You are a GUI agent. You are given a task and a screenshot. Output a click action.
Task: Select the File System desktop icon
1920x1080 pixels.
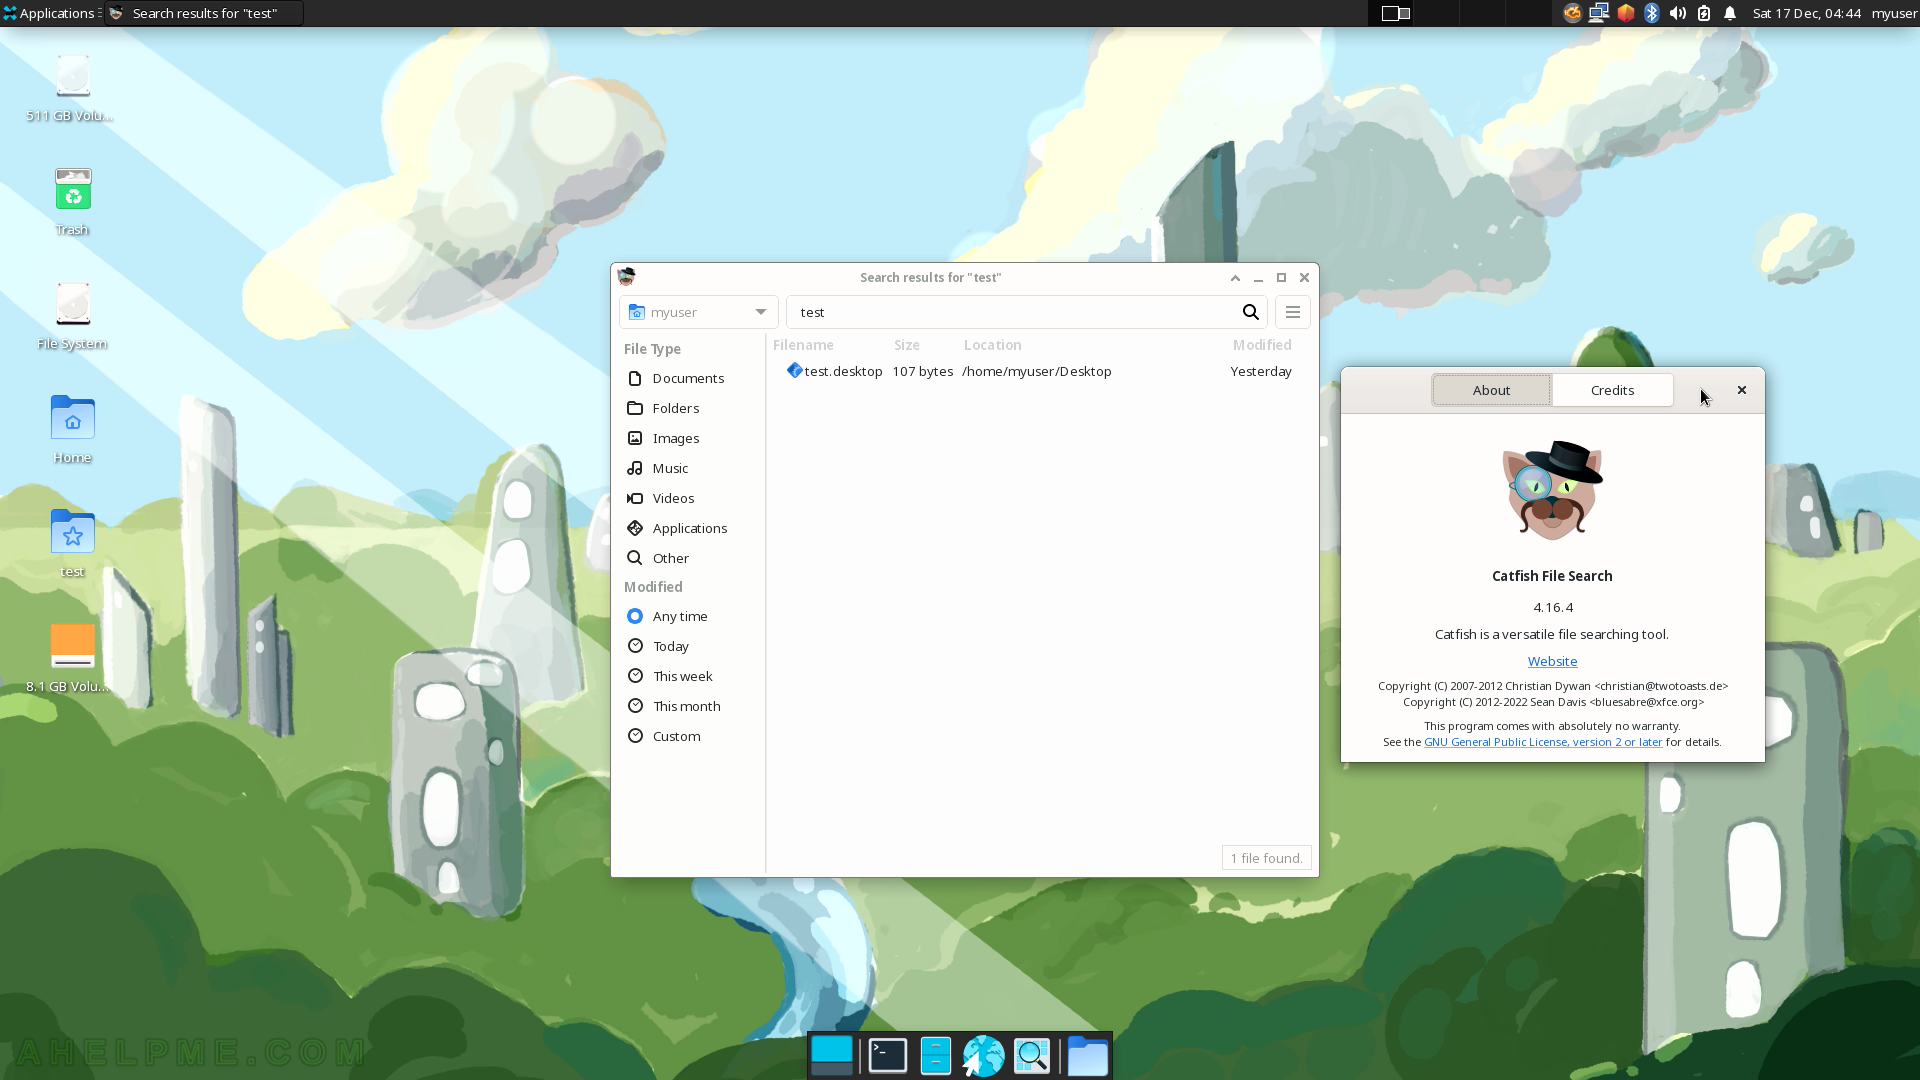72,315
